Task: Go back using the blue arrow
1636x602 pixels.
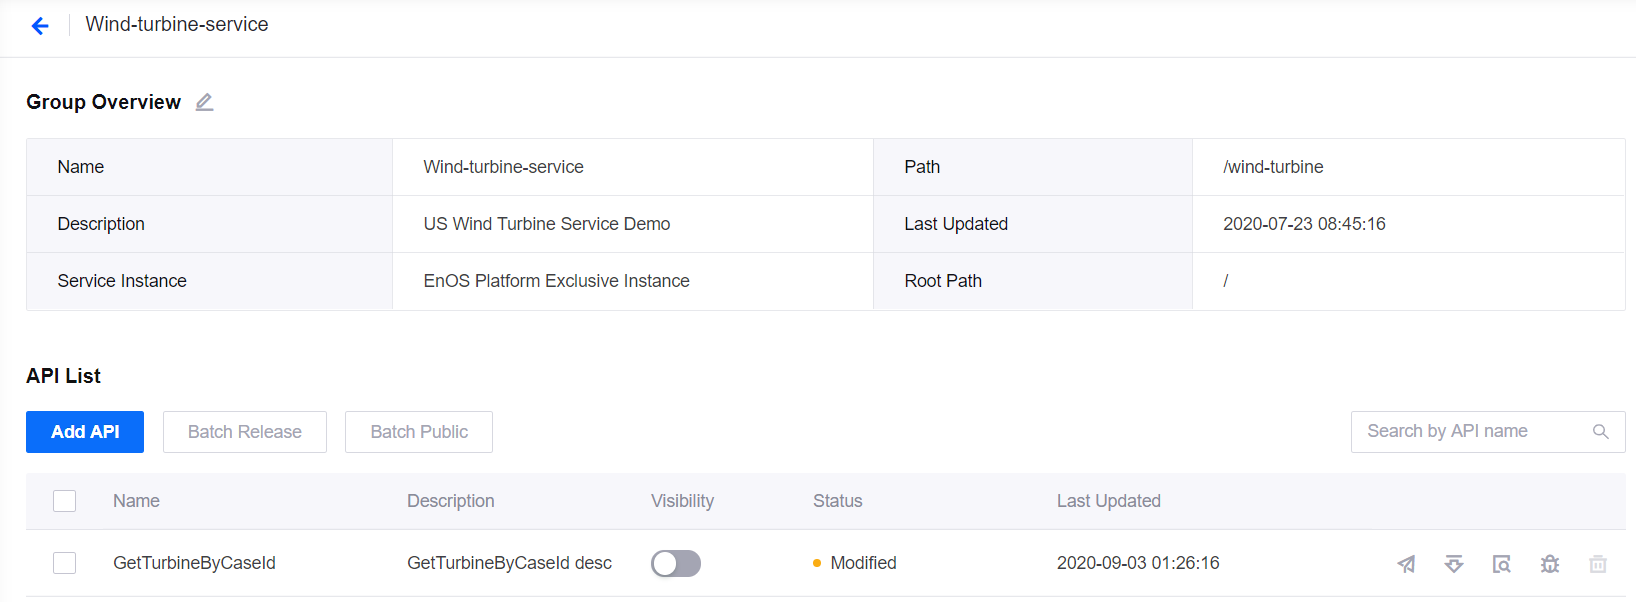Action: click(40, 26)
